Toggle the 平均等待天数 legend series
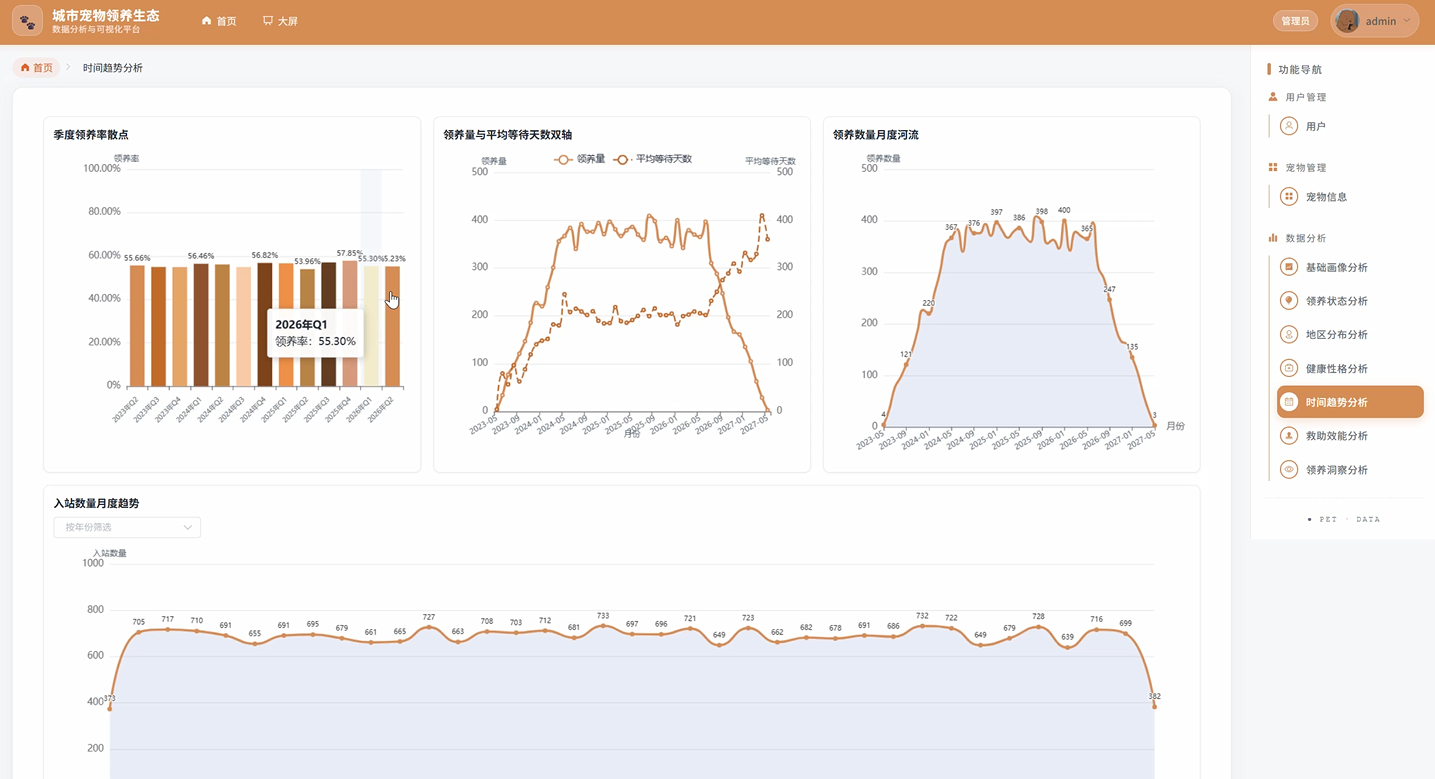Screen dimensions: 1435x779 tap(653, 159)
